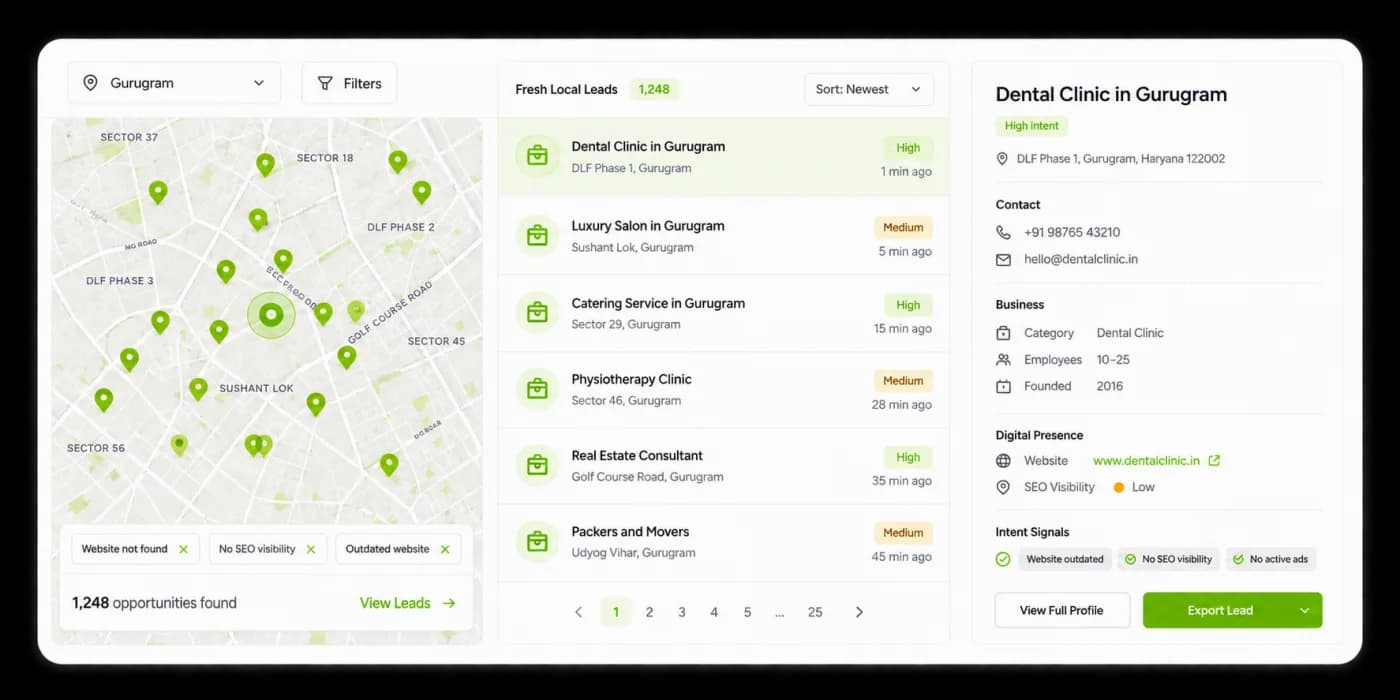Go to the next page arrow

point(859,612)
